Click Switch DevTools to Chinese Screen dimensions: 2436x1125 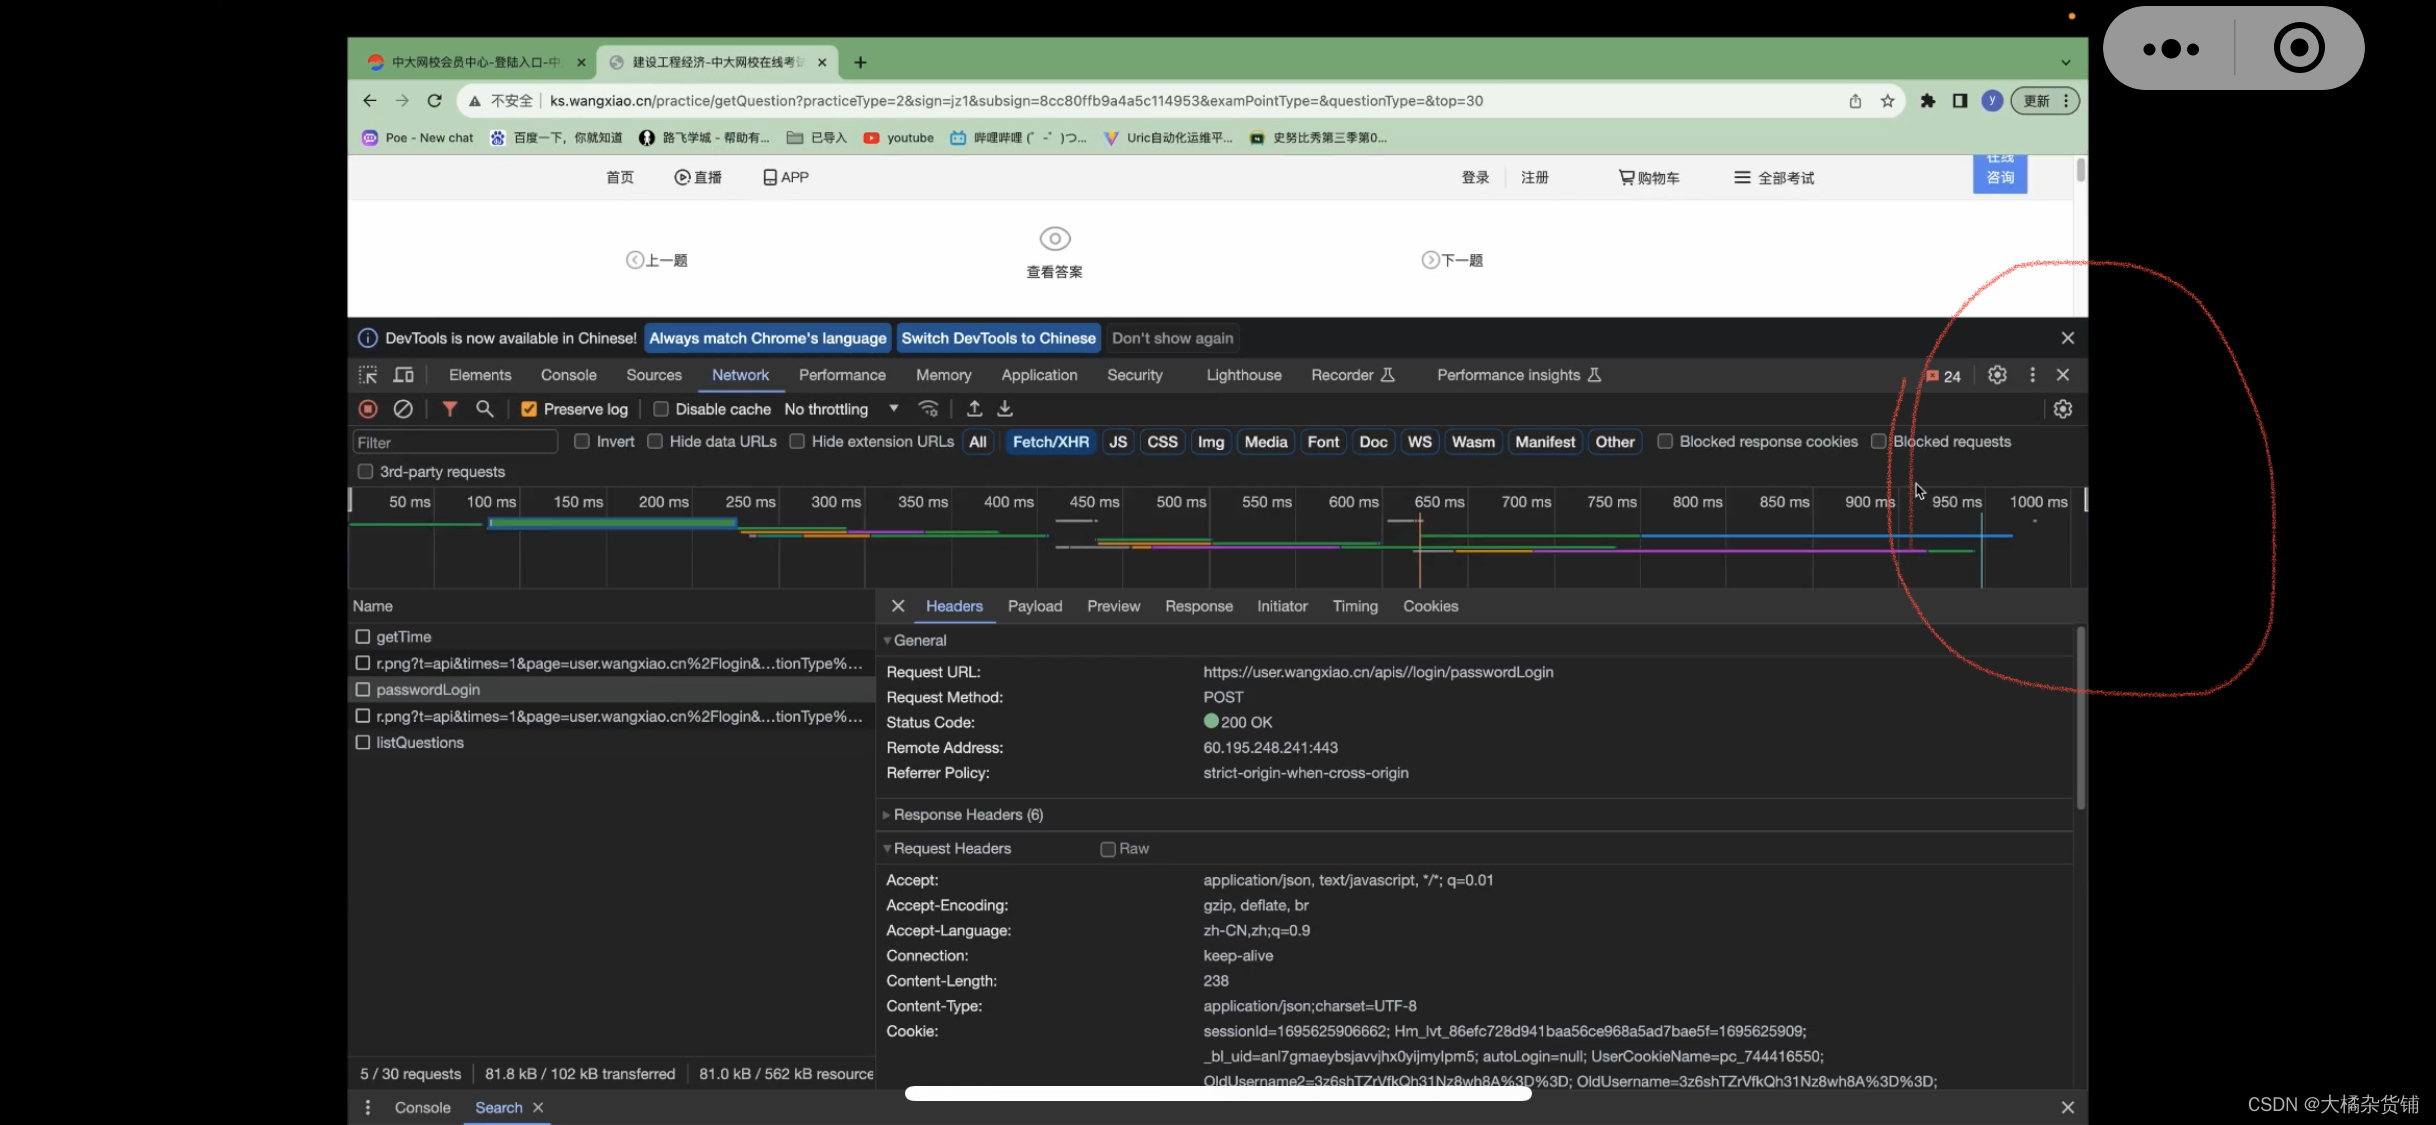999,338
